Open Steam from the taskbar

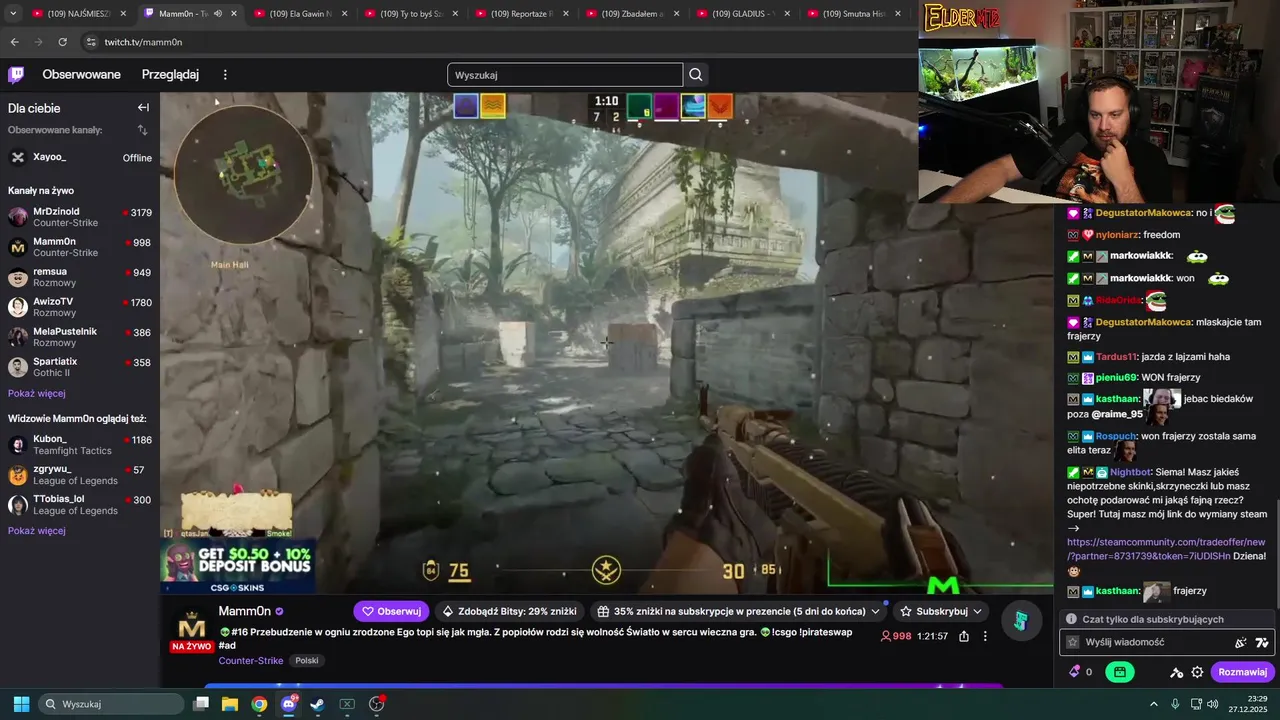(x=318, y=704)
